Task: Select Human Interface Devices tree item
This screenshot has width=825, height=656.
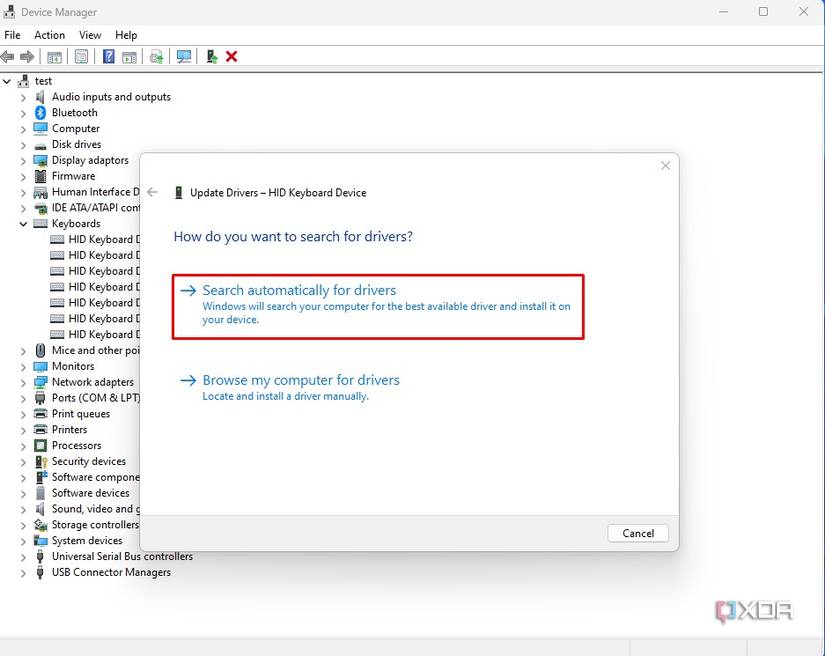Action: [96, 192]
